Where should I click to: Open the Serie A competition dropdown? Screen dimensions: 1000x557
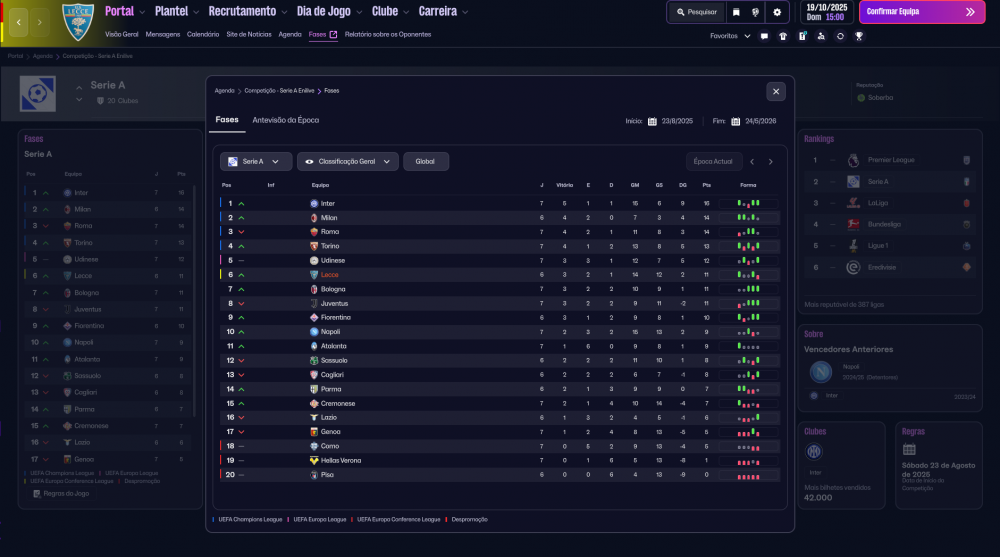pos(256,161)
